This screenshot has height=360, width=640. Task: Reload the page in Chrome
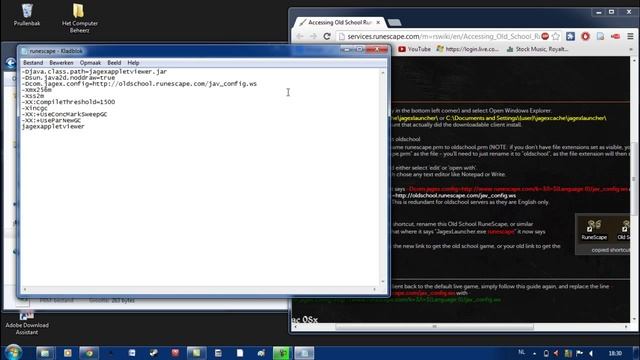pos(327,36)
